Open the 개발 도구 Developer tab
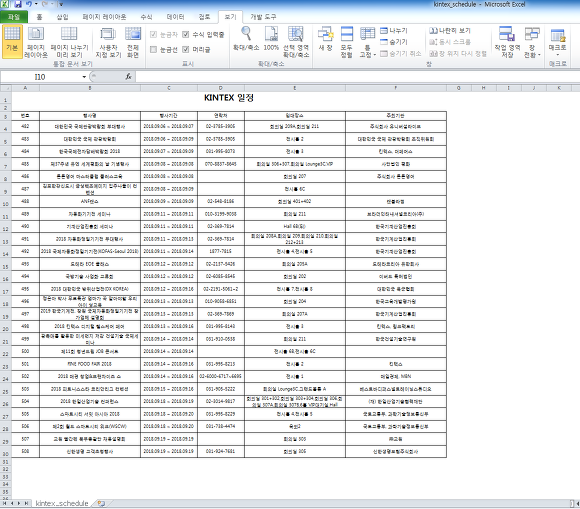Screen dimensions: 580x509 point(263,17)
